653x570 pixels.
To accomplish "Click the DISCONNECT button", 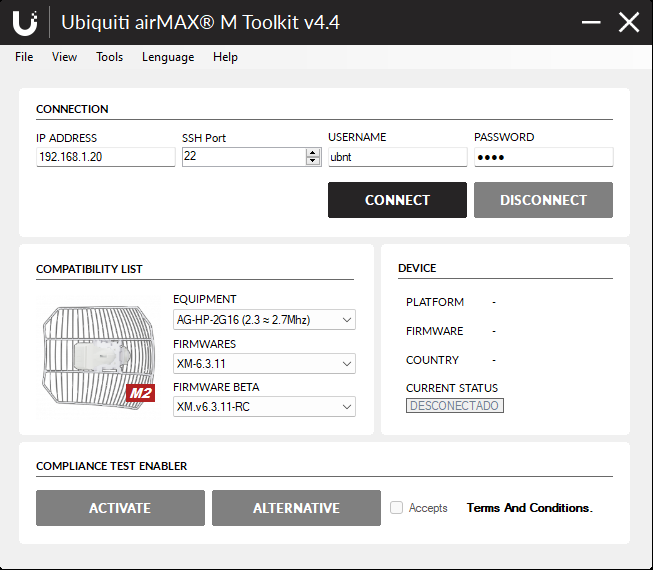I will 543,200.
